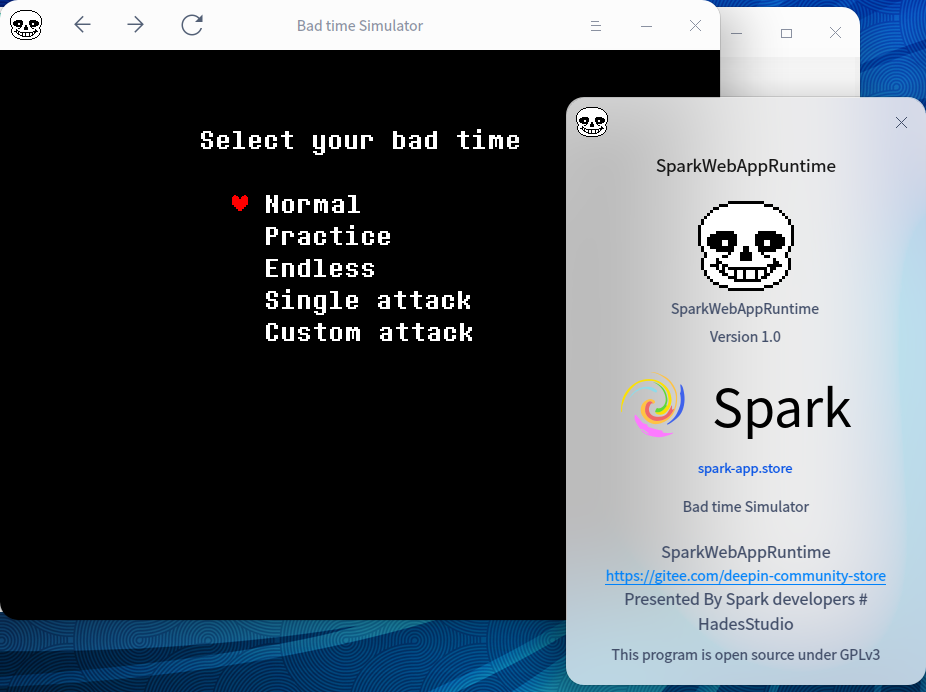The height and width of the screenshot is (692, 926).
Task: Close the SparkWebAppRuntime About dialog
Action: click(x=901, y=122)
